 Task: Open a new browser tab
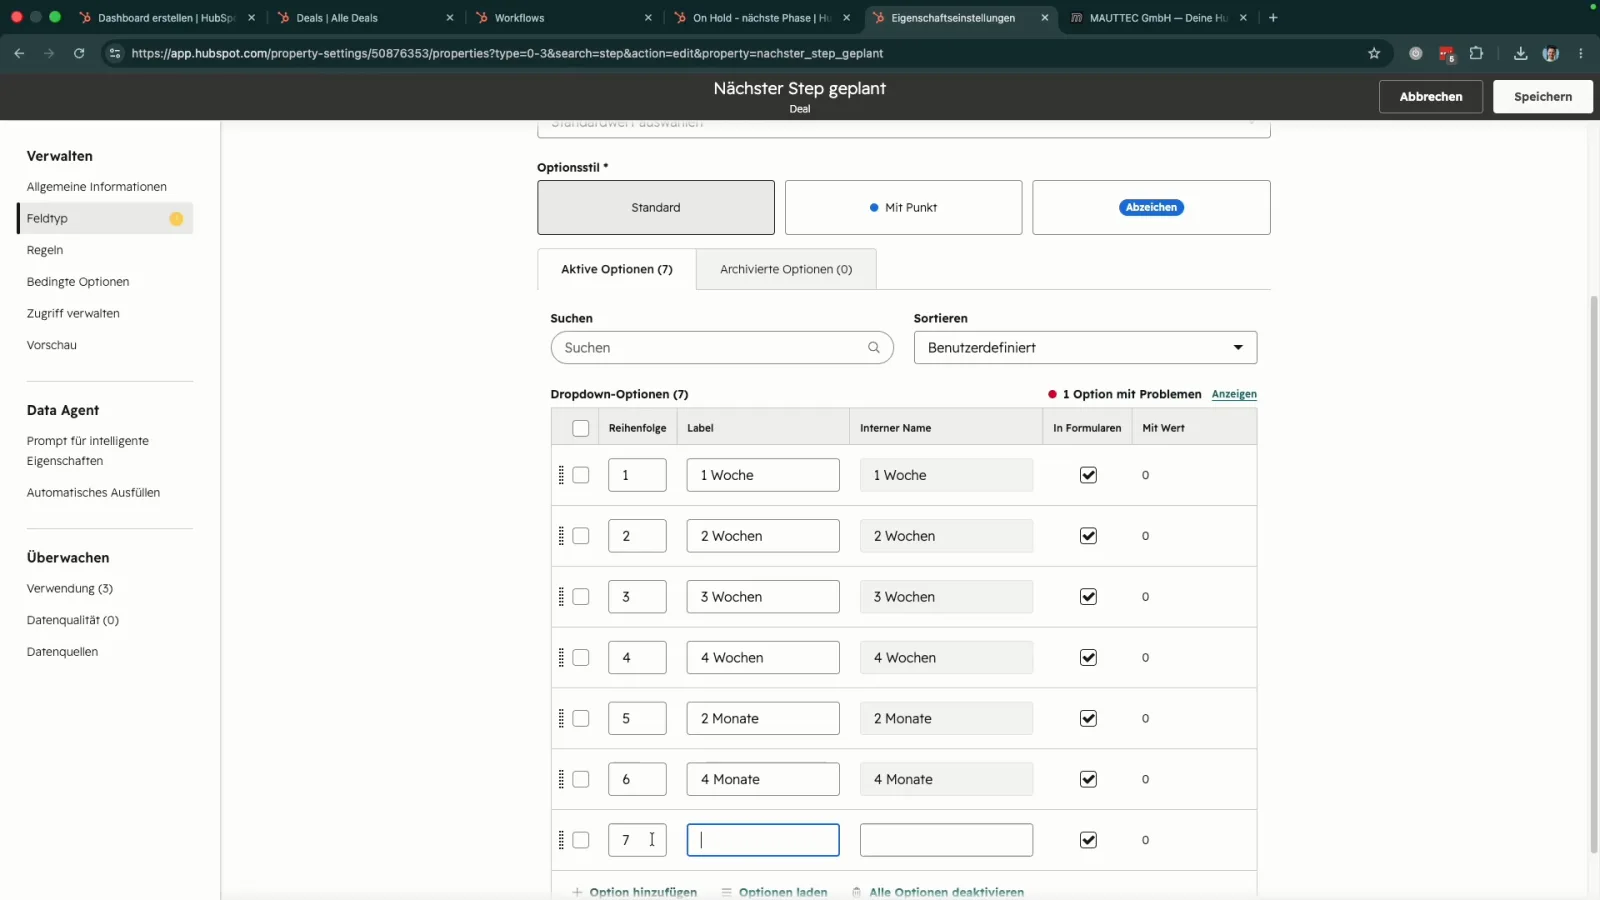(x=1273, y=18)
